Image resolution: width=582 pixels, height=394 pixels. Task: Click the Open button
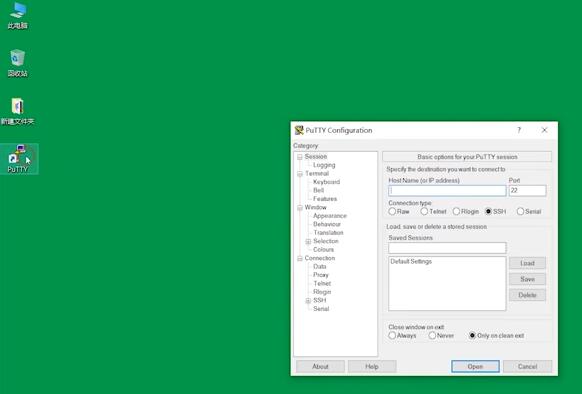[x=475, y=367]
